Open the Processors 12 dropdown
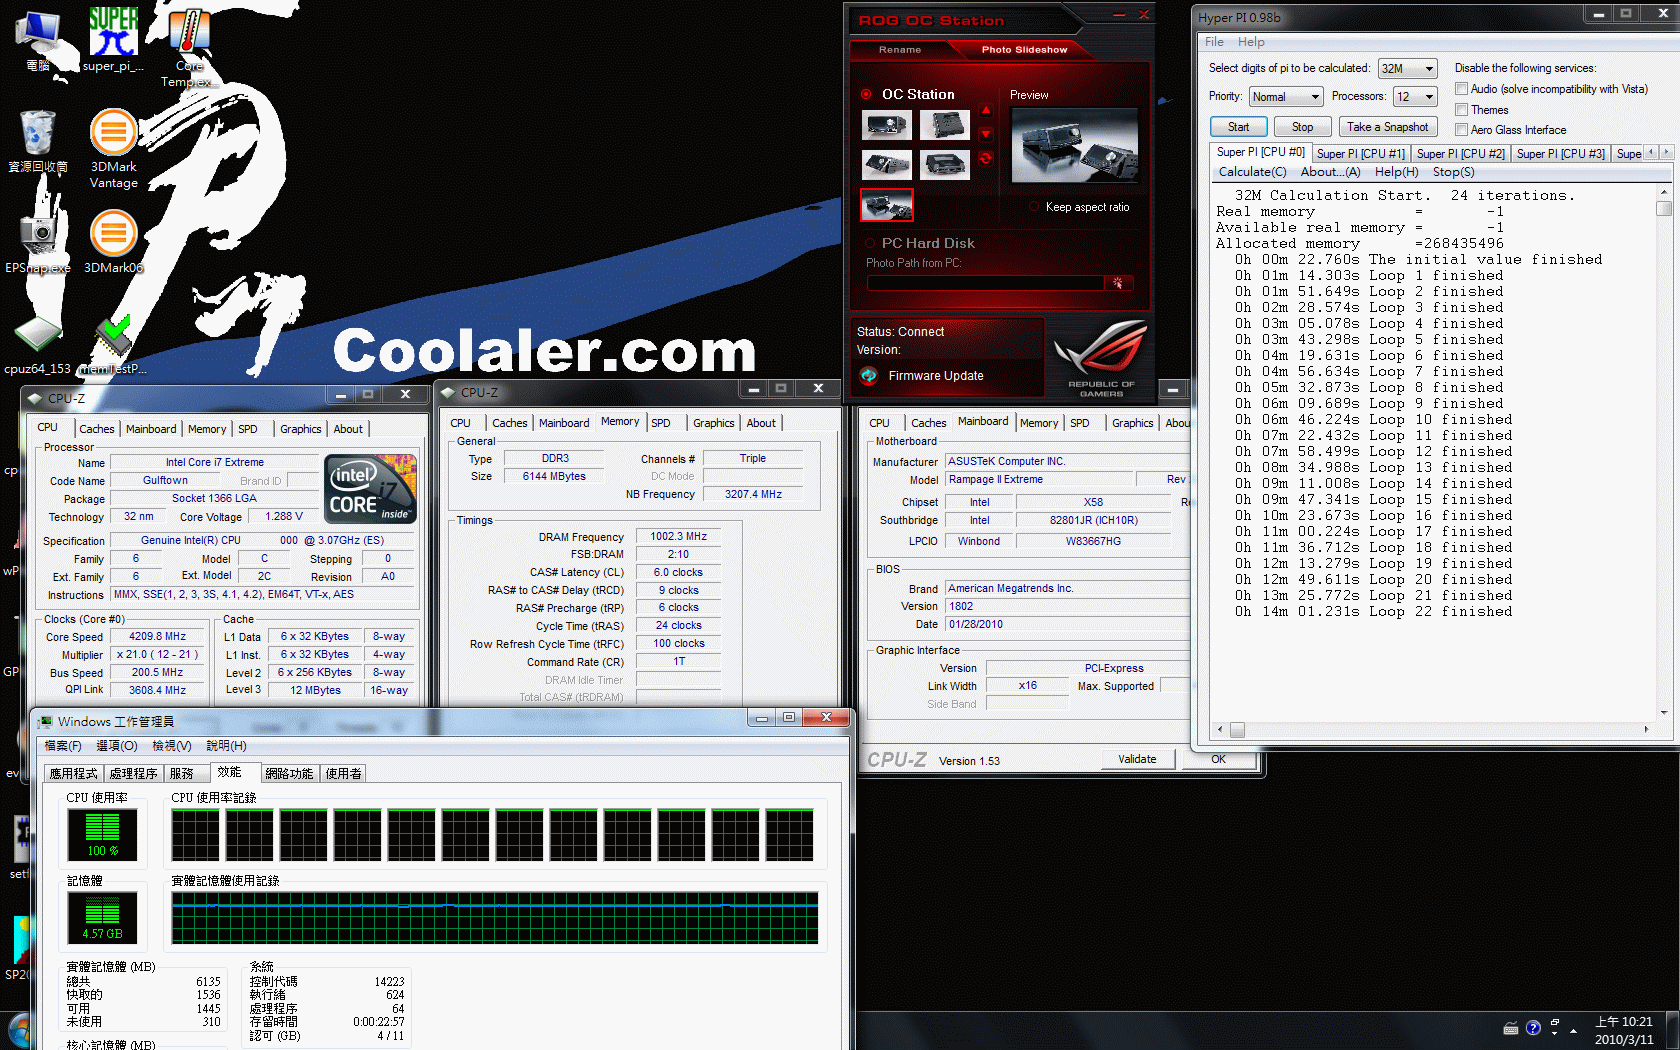 [1415, 97]
